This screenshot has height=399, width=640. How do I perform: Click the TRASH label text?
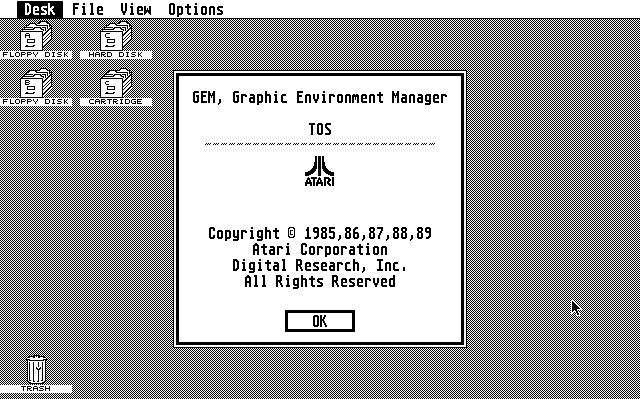point(36,389)
